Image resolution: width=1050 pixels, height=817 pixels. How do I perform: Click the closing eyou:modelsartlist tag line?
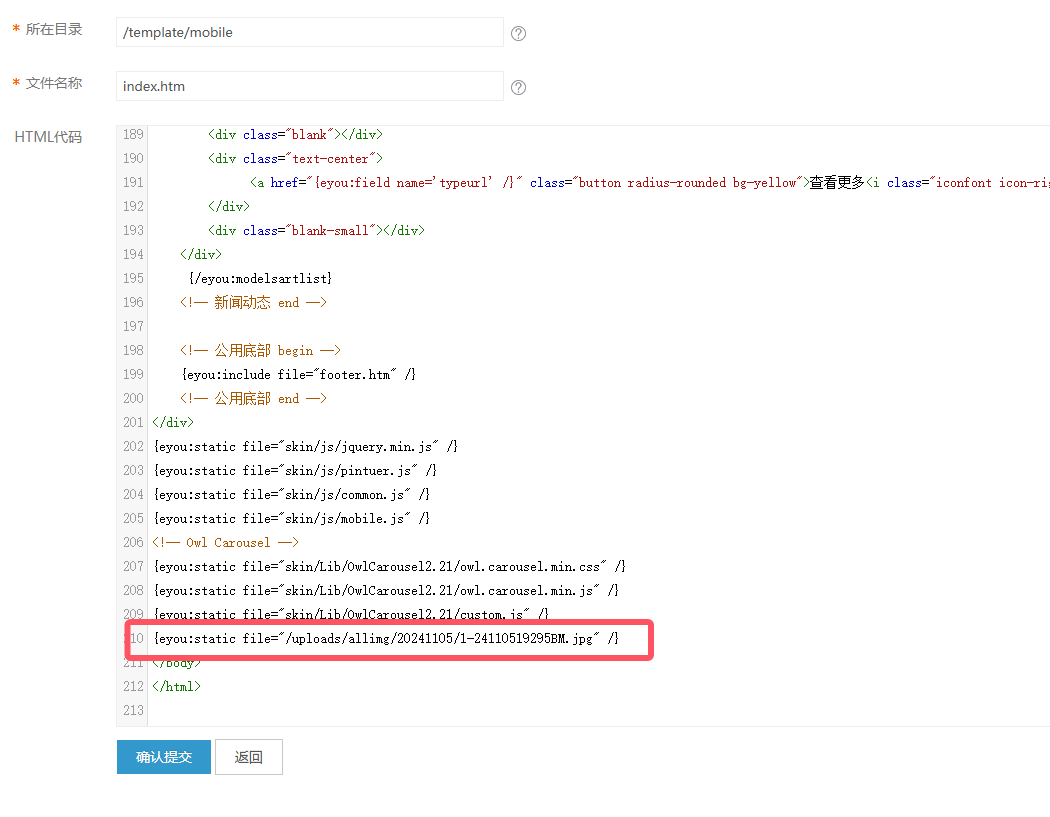[260, 278]
